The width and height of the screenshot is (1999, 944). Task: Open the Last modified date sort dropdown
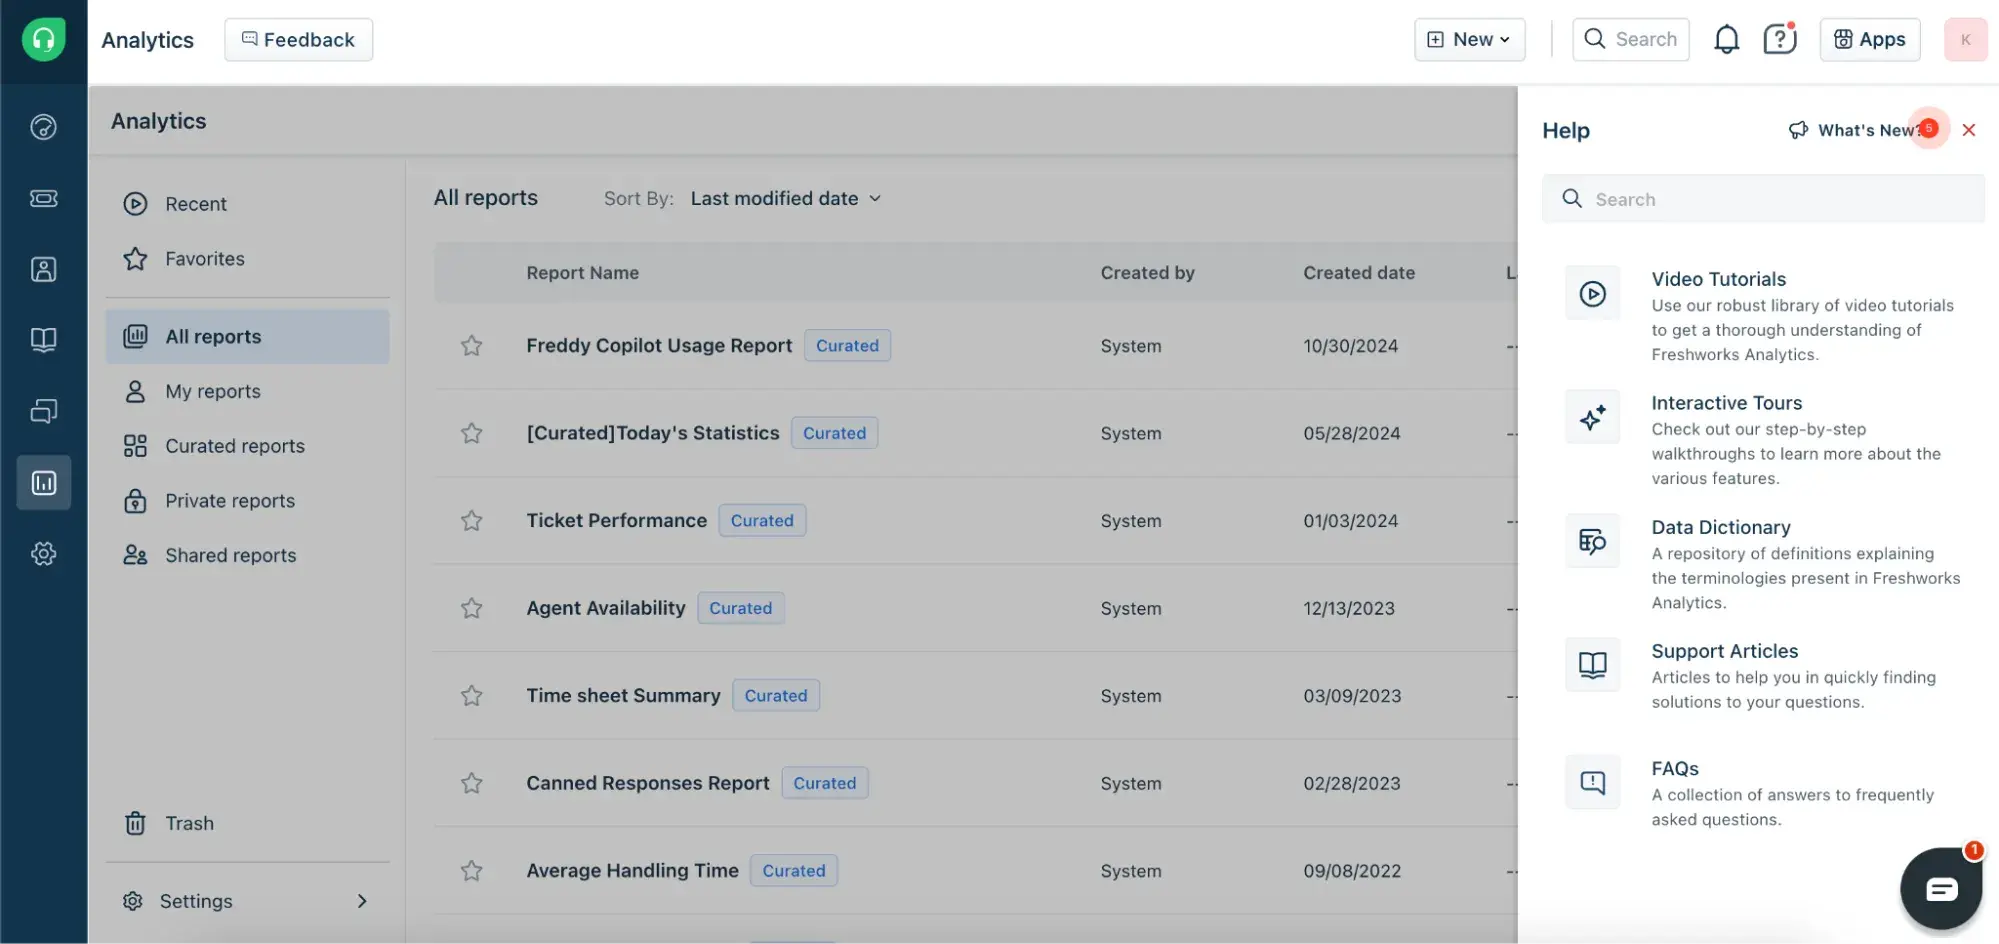(785, 199)
